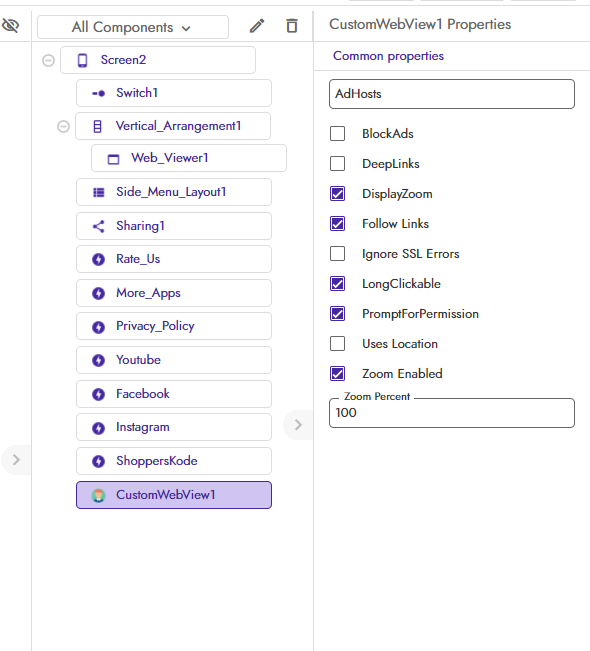Click the pencil rename icon
This screenshot has width=590, height=651.
point(257,26)
